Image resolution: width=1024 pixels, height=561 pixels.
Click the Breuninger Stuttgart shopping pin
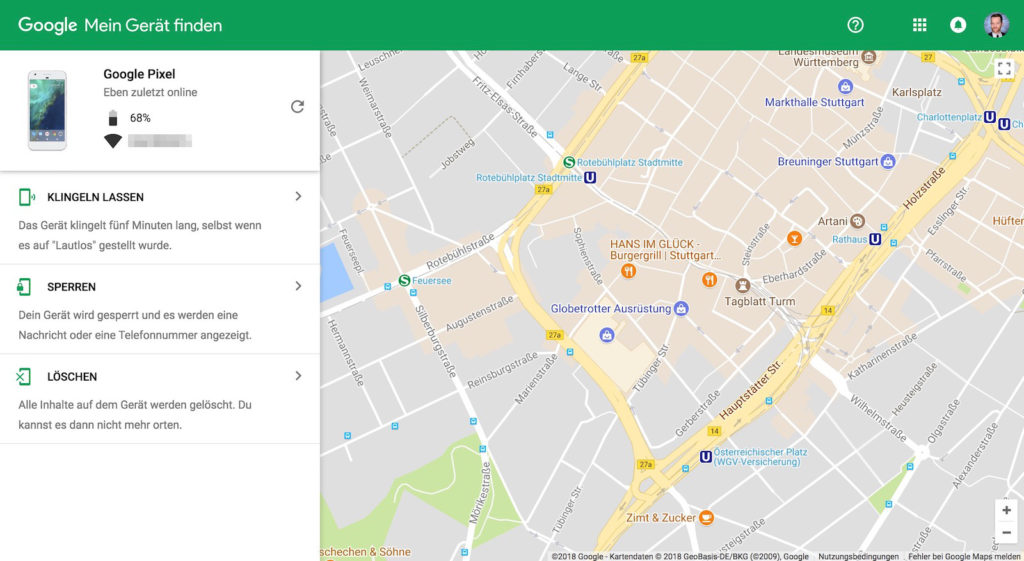888,161
